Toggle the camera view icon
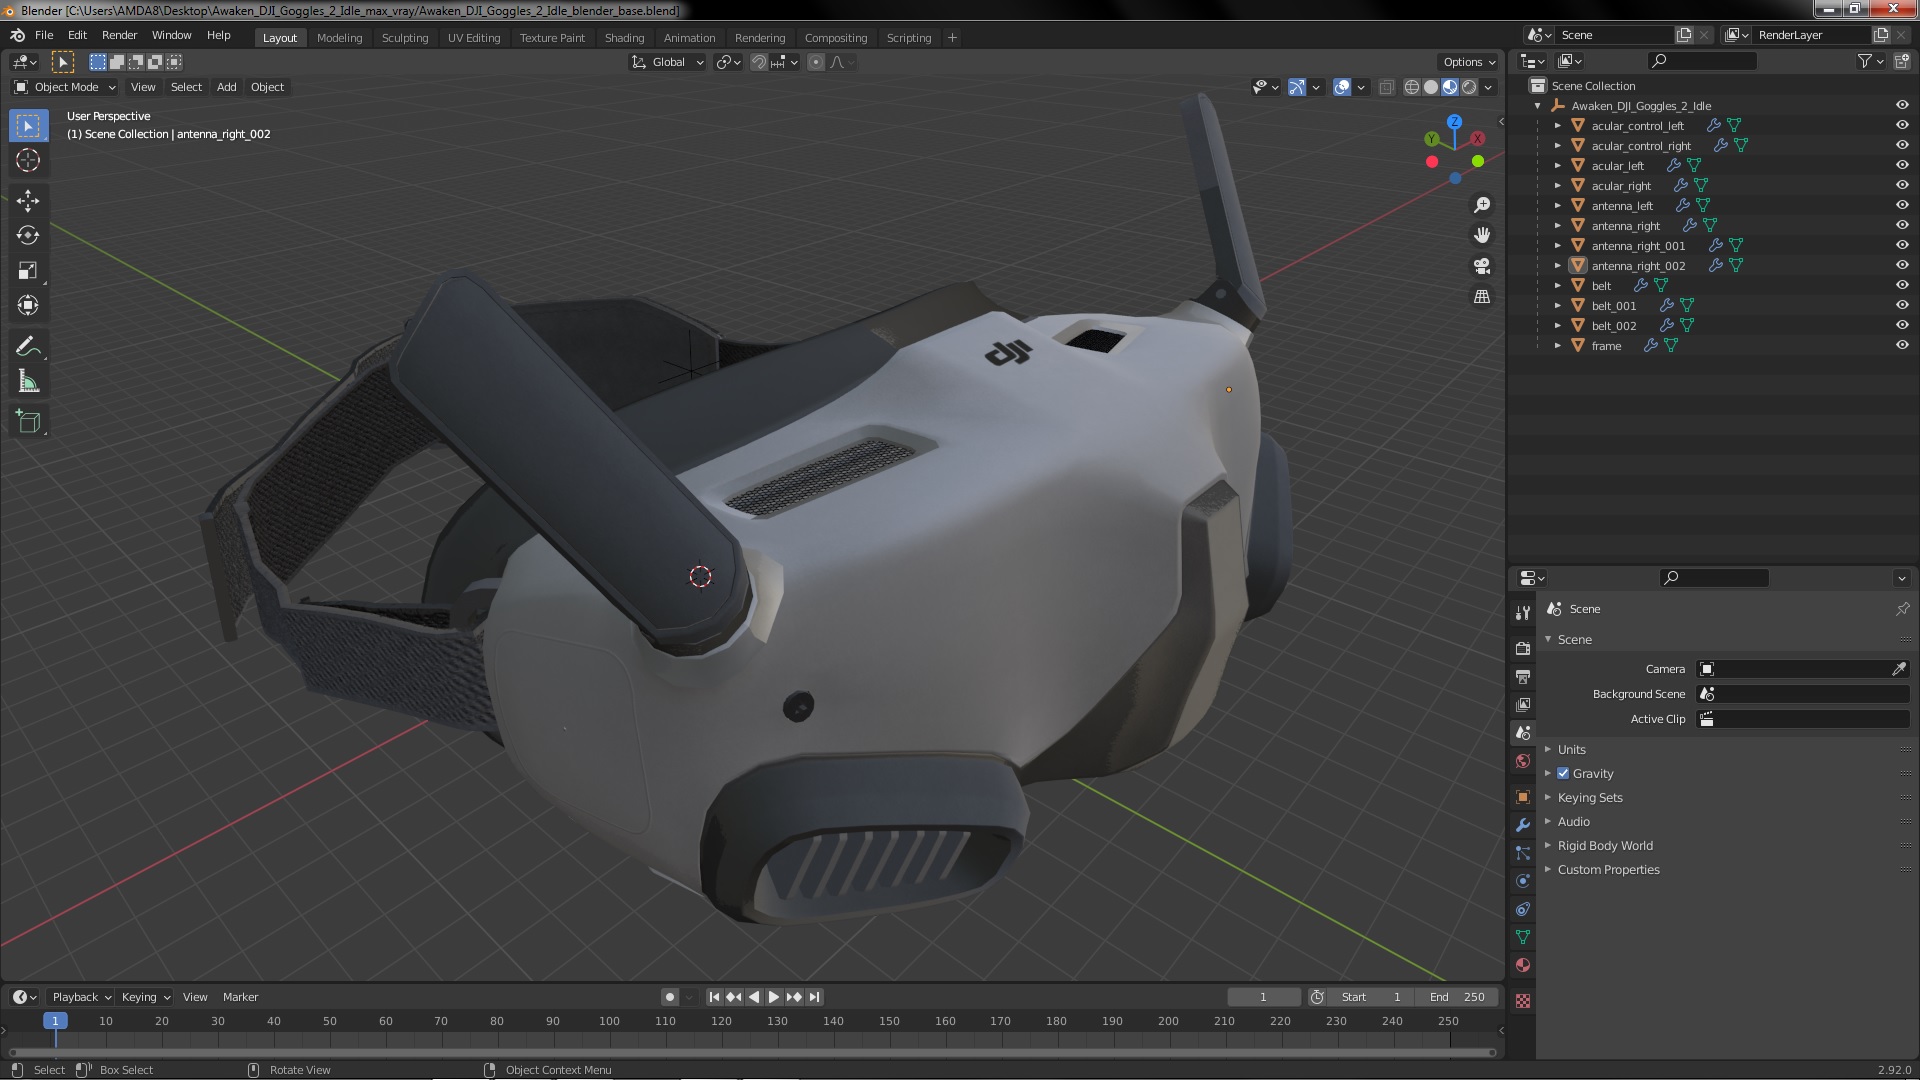The height and width of the screenshot is (1080, 1920). pyautogui.click(x=1482, y=266)
